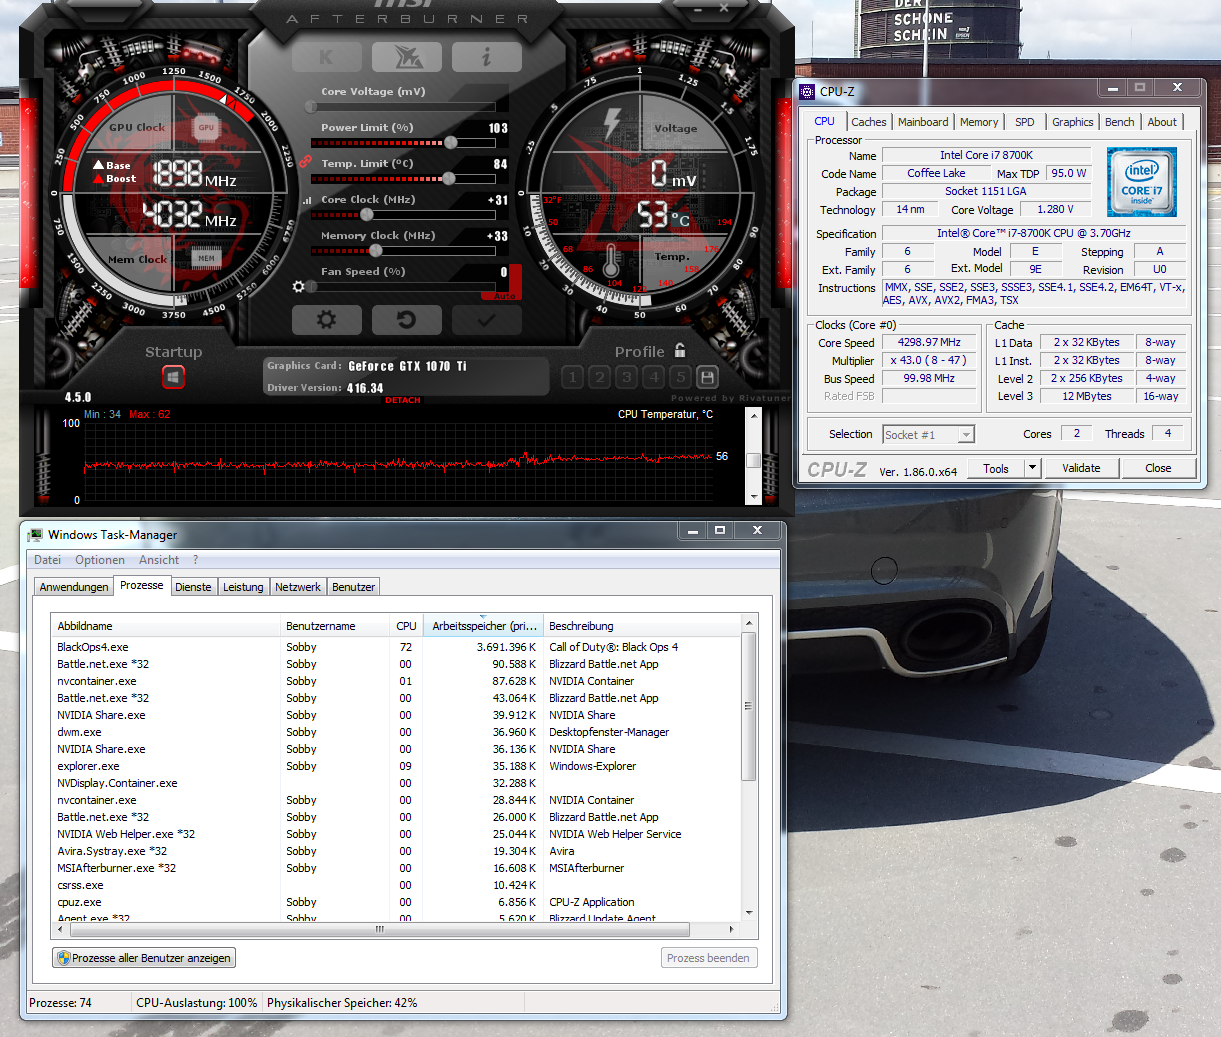Click the Memory Clock slider handle
Viewport: 1221px width, 1037px height.
(x=376, y=251)
